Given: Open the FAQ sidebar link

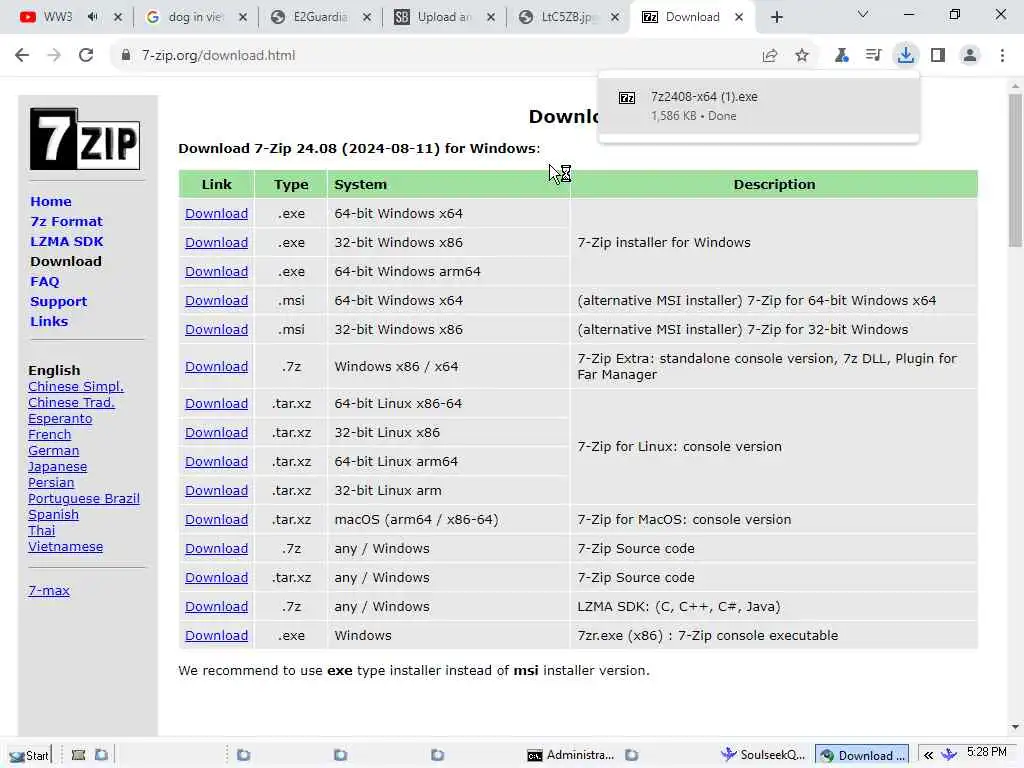Looking at the screenshot, I should pyautogui.click(x=44, y=281).
